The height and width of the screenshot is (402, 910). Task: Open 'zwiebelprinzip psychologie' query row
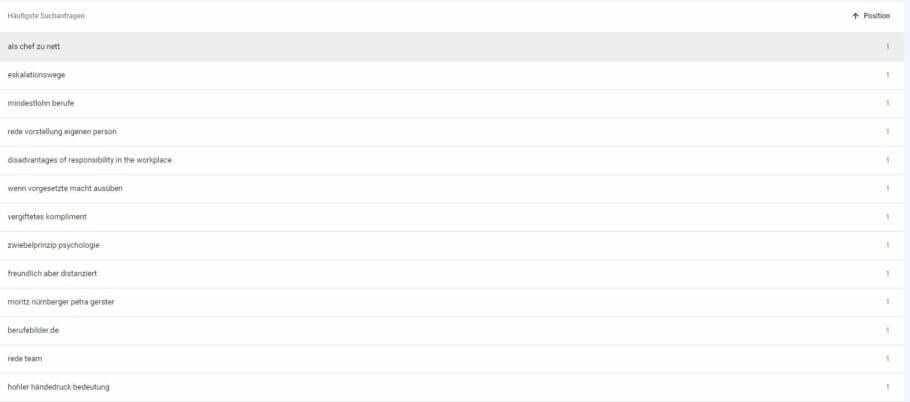pos(53,245)
